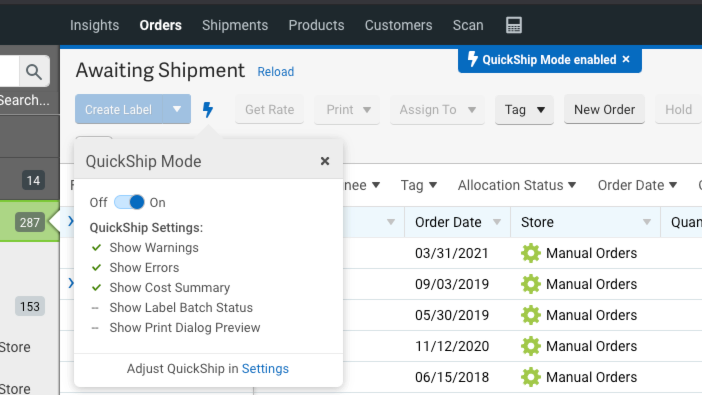Open the Assign To dropdown

[x=437, y=110]
